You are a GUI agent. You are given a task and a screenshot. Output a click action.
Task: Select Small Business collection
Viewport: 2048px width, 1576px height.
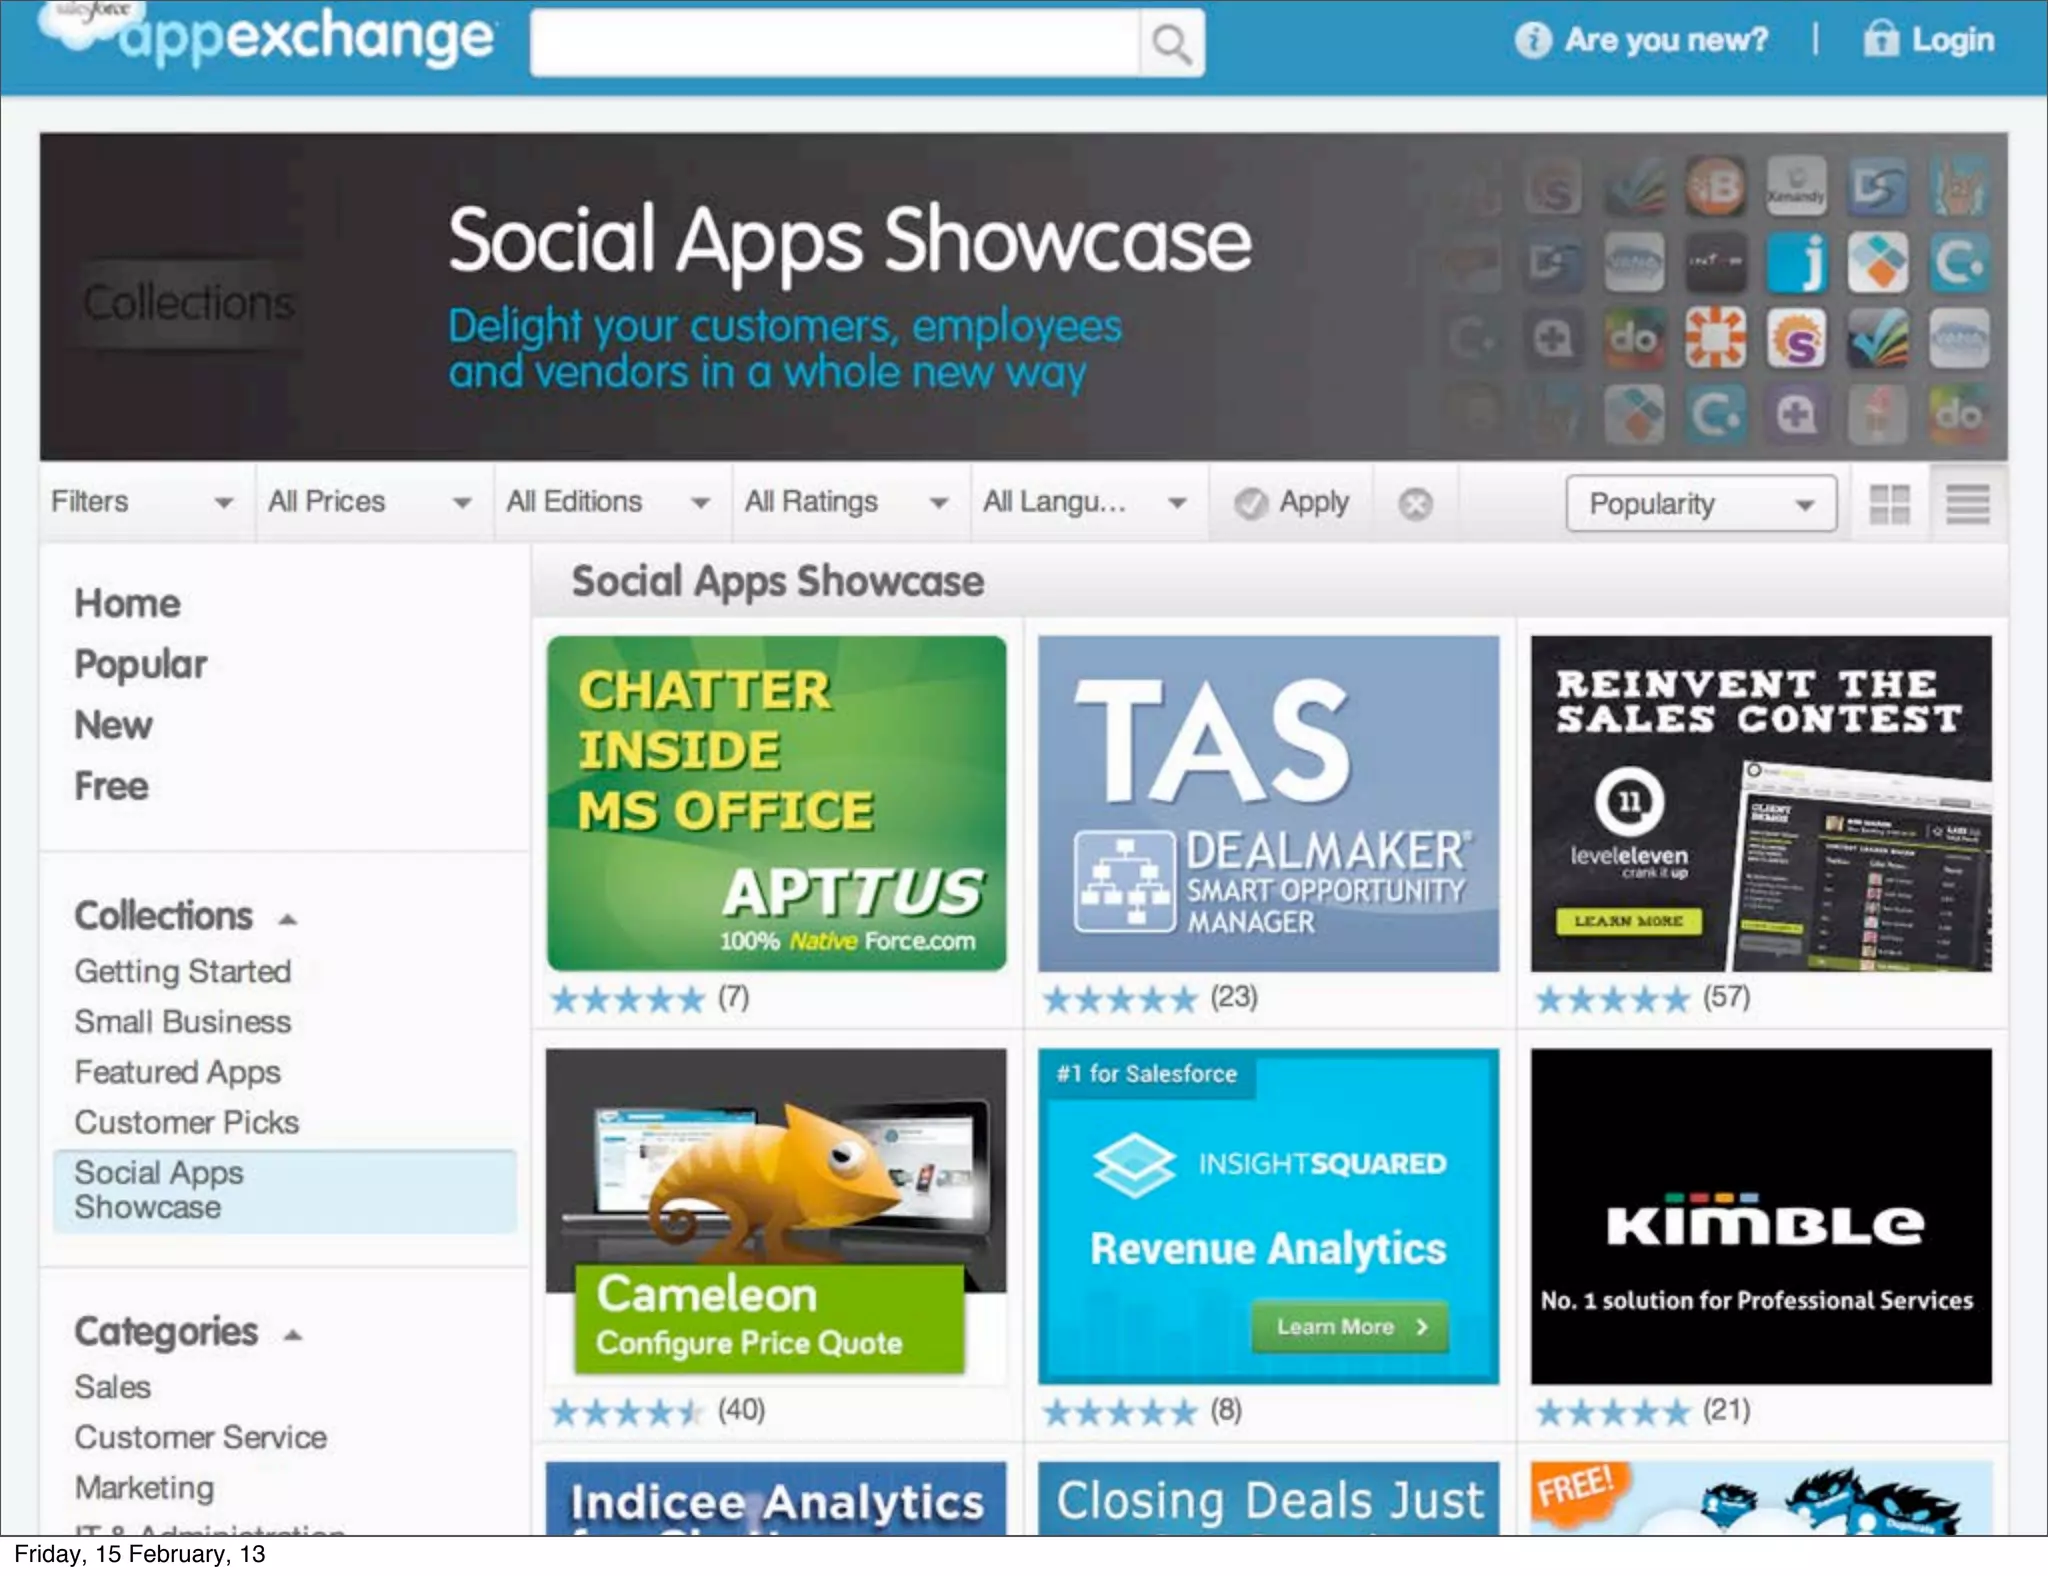coord(183,1021)
